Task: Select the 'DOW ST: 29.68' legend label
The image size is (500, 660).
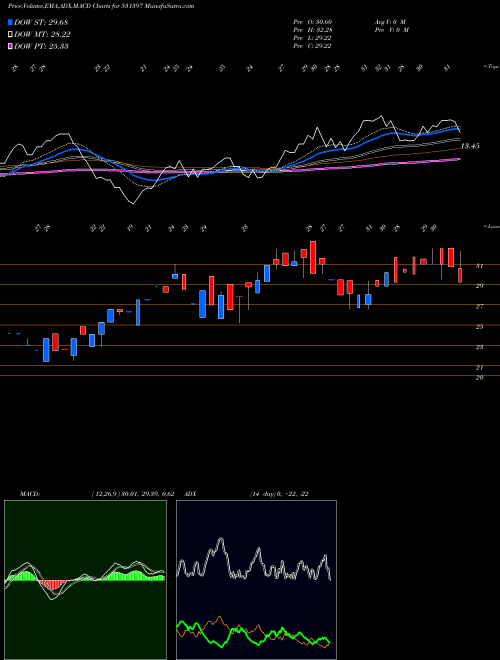Action: click(41, 22)
